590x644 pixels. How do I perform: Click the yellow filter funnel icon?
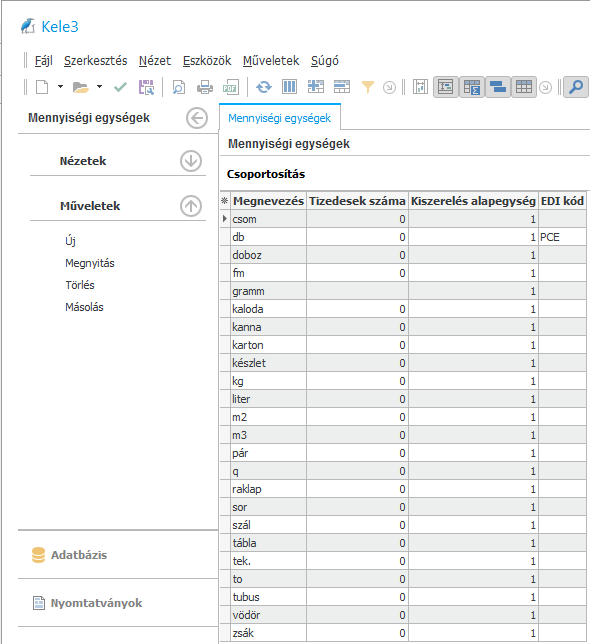367,87
